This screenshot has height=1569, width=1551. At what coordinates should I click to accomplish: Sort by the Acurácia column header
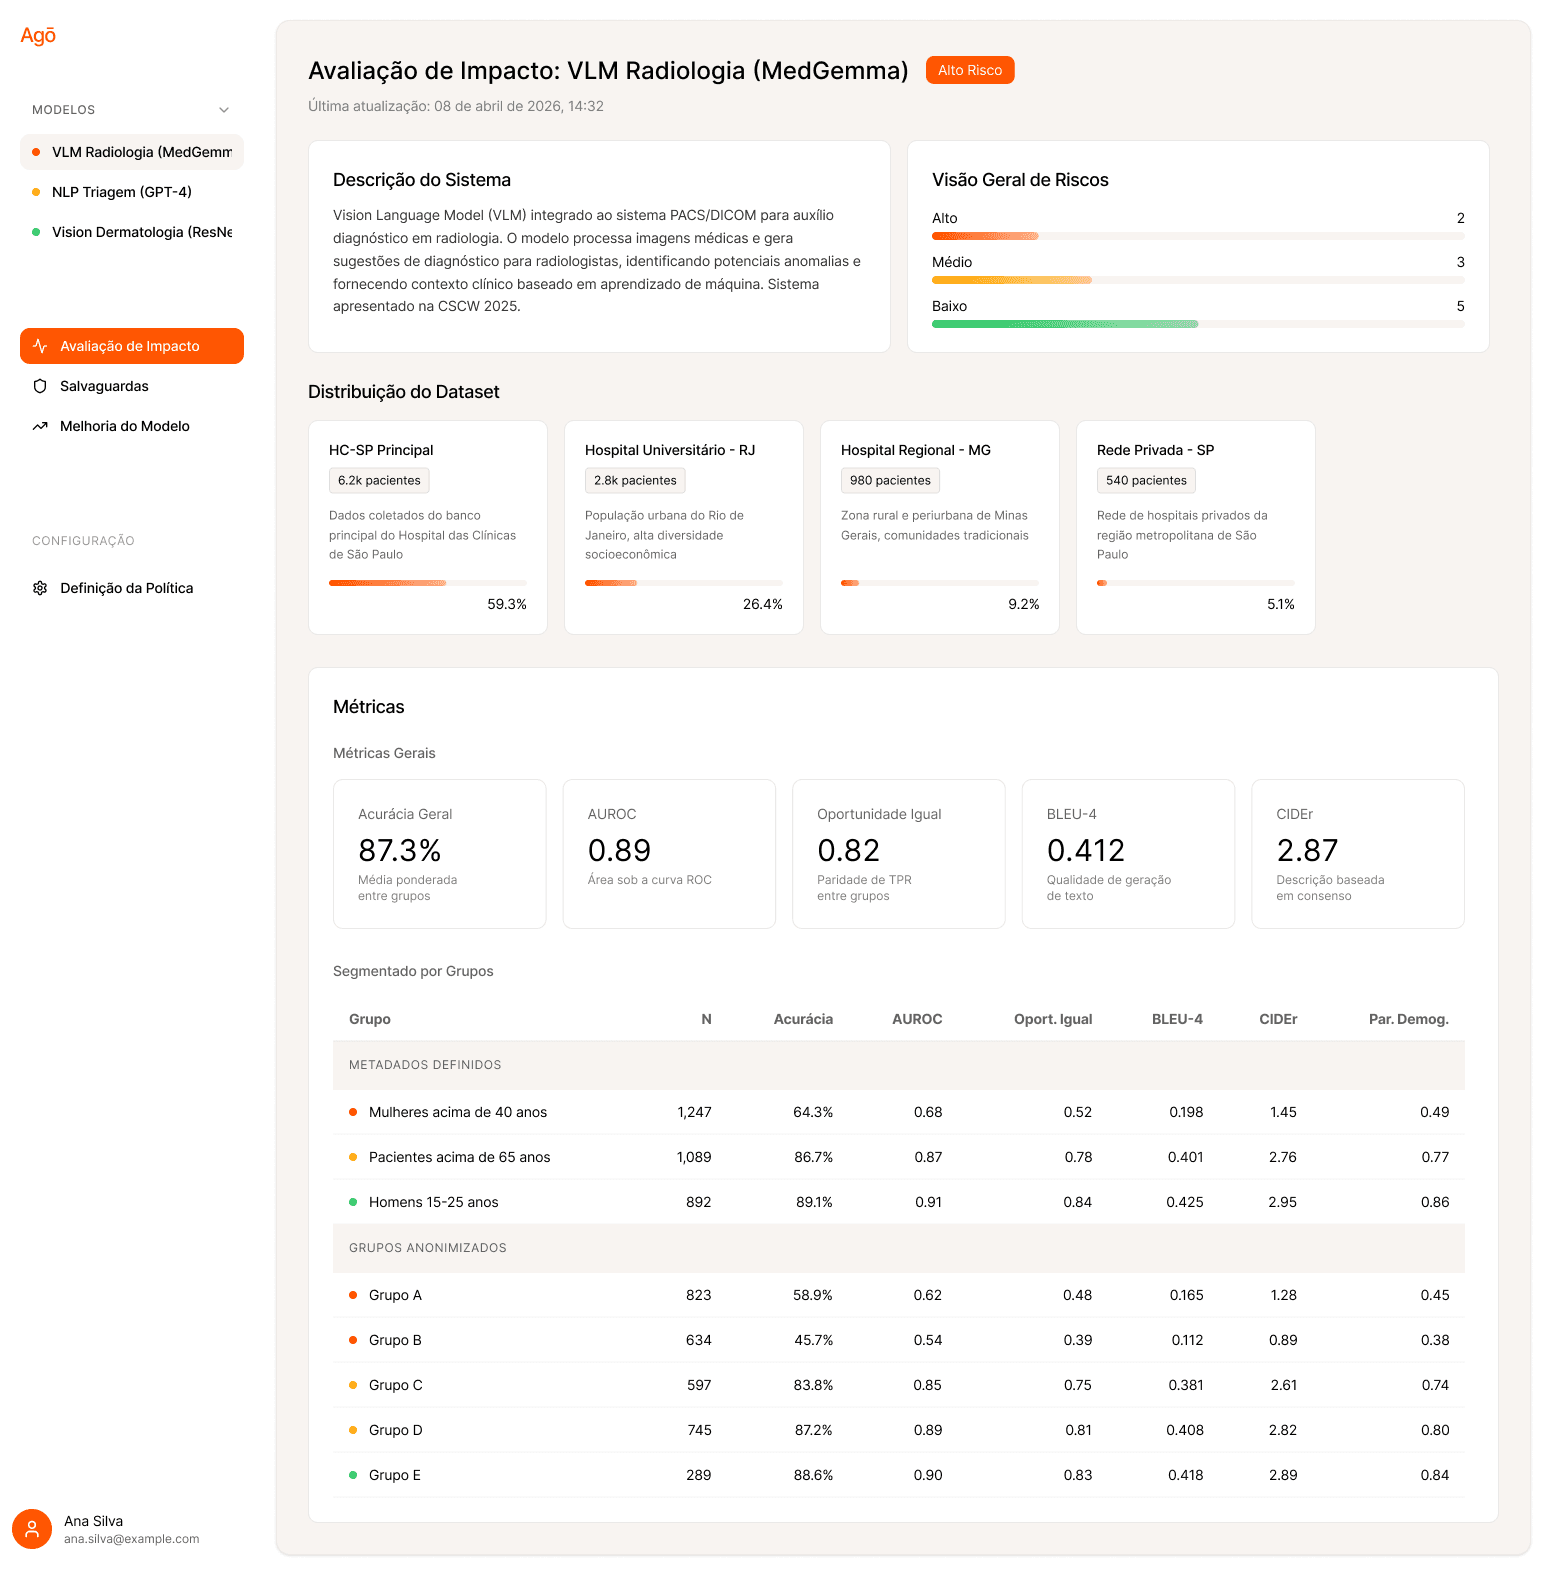(x=803, y=1019)
